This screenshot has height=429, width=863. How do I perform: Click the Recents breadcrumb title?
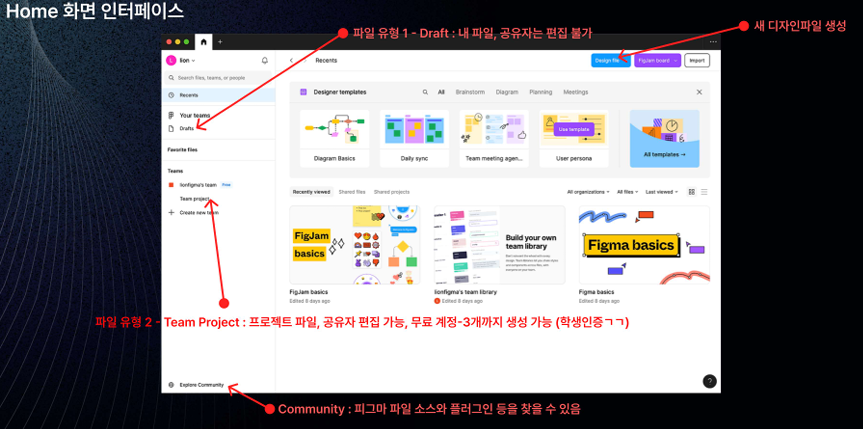pyautogui.click(x=326, y=61)
